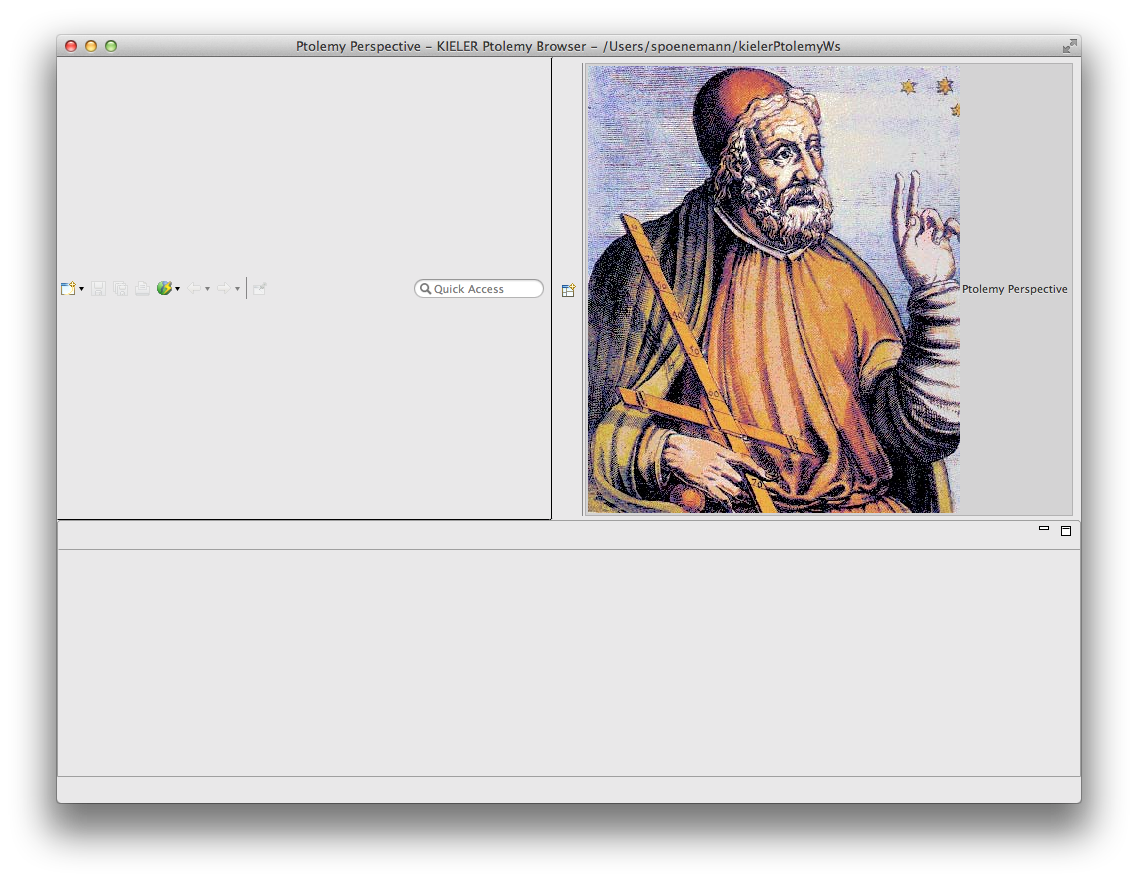Minimize the lower view panel

point(1043,529)
